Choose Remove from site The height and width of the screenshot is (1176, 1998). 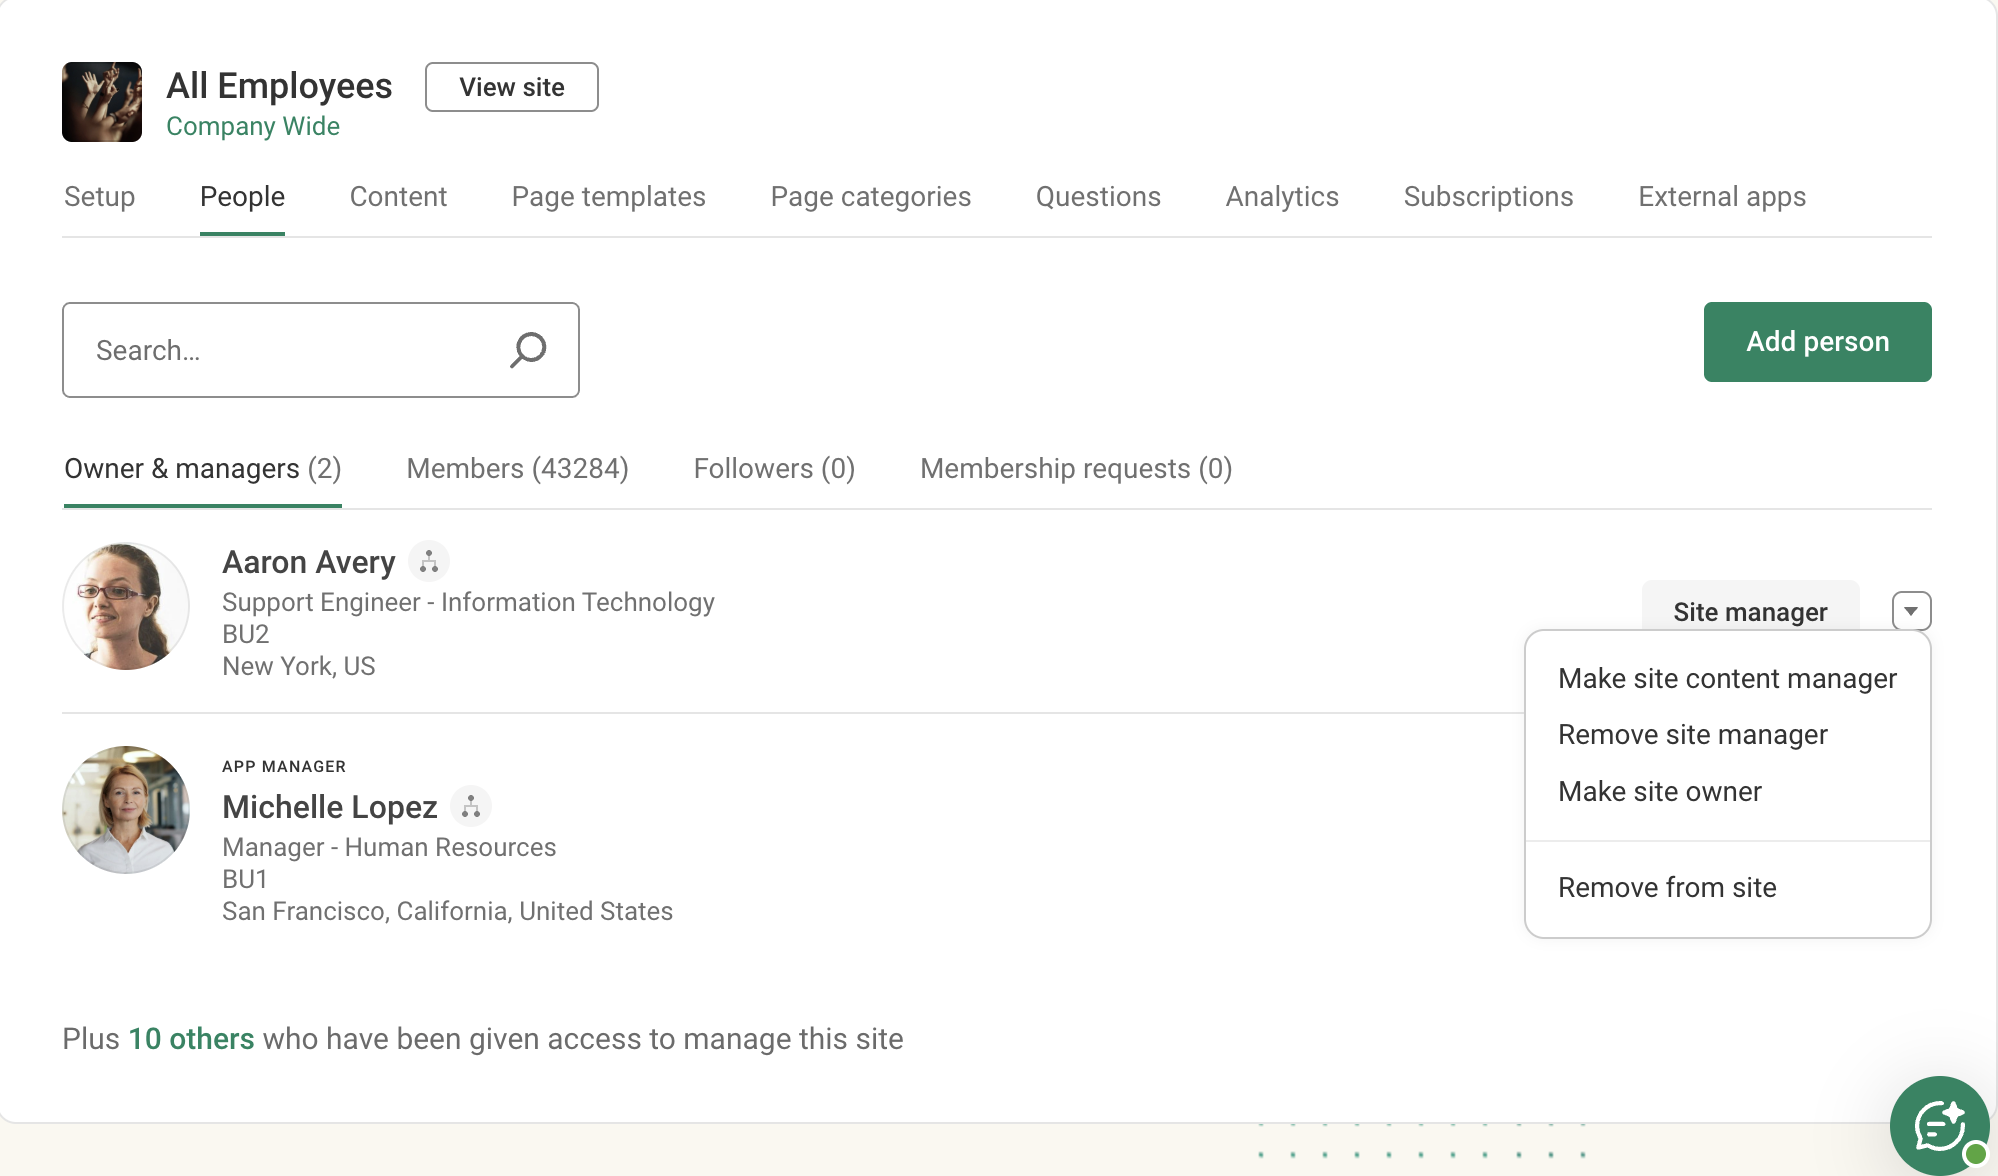pyautogui.click(x=1666, y=887)
